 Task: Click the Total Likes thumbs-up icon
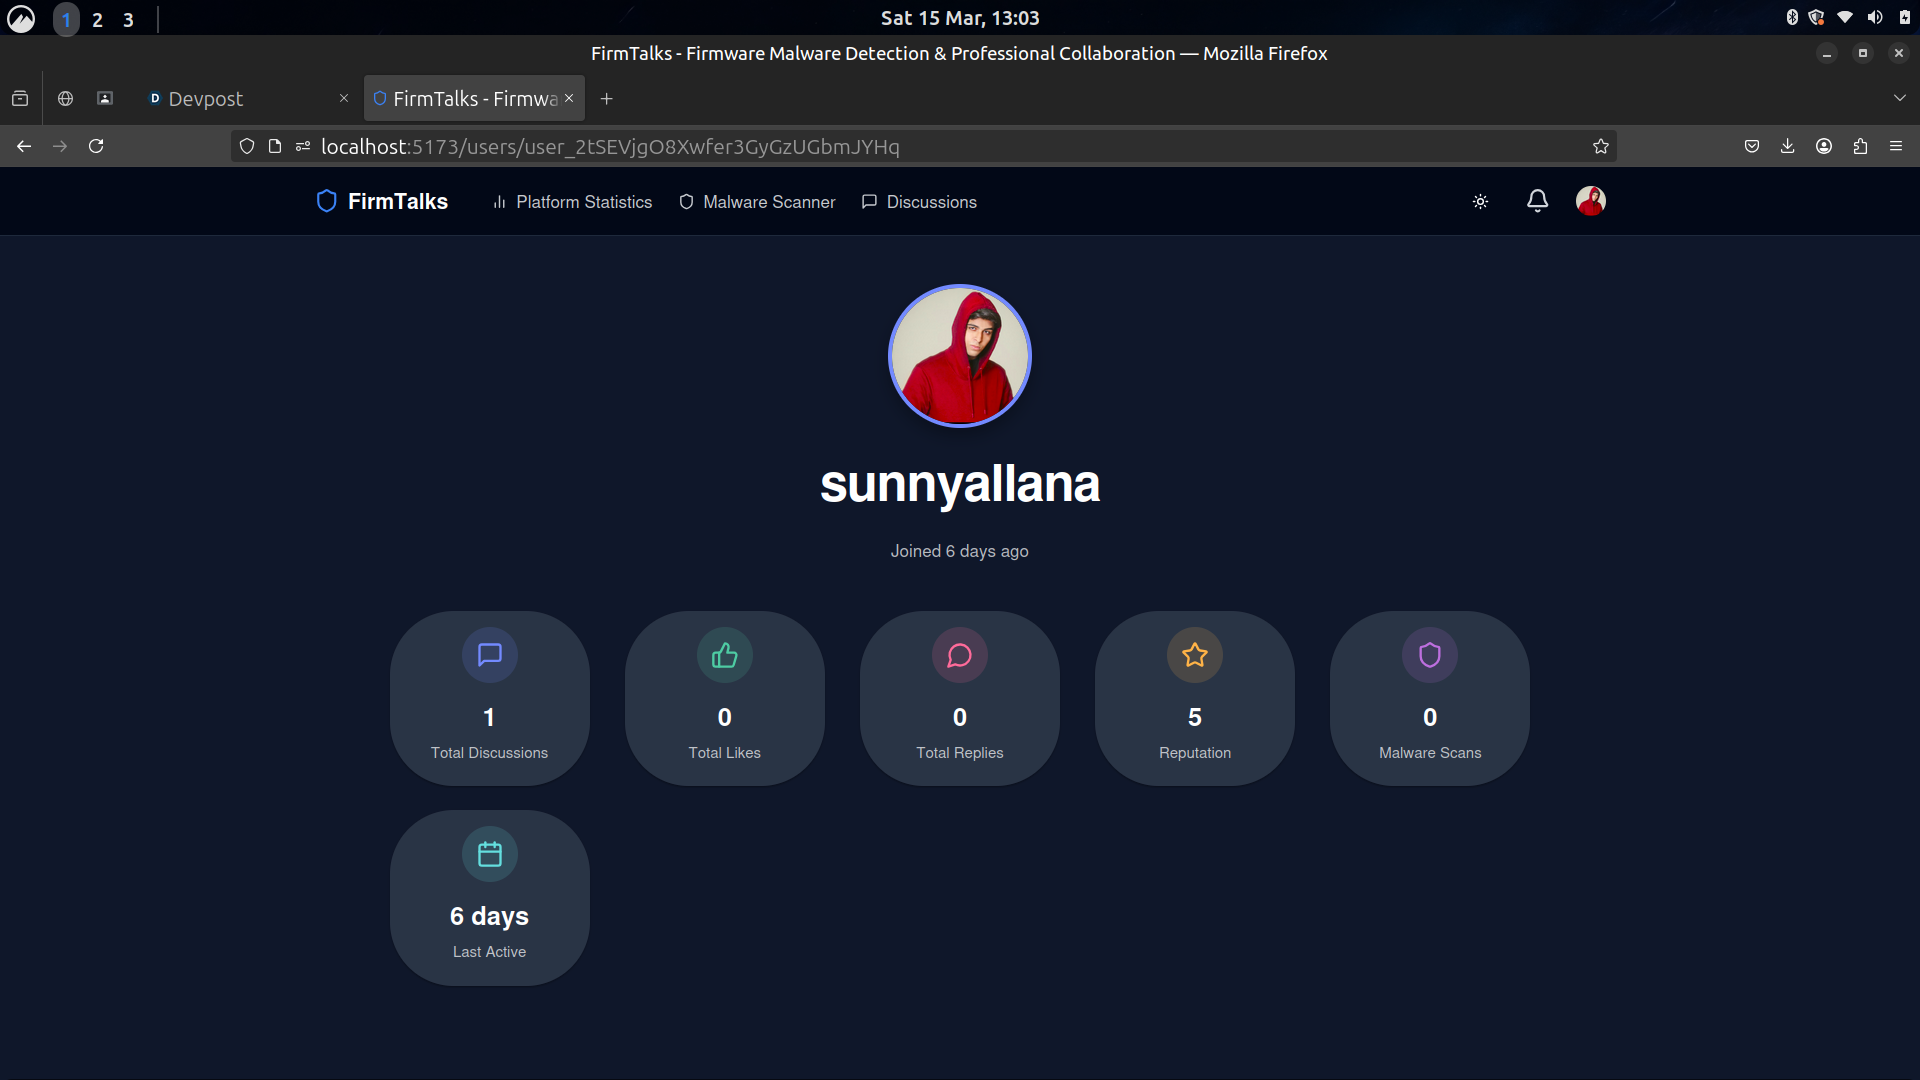(724, 655)
